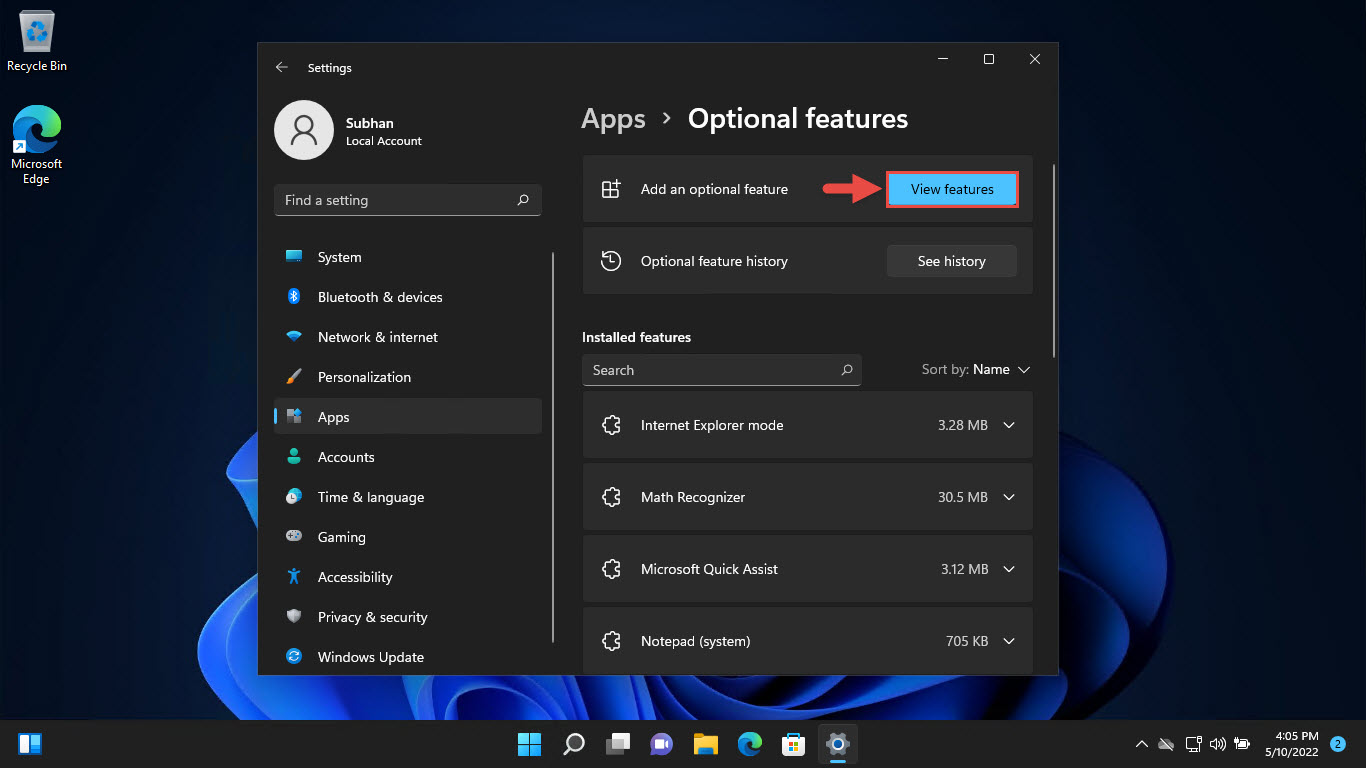Click the search magnifier in Find a setting
The width and height of the screenshot is (1366, 768).
pyautogui.click(x=523, y=200)
